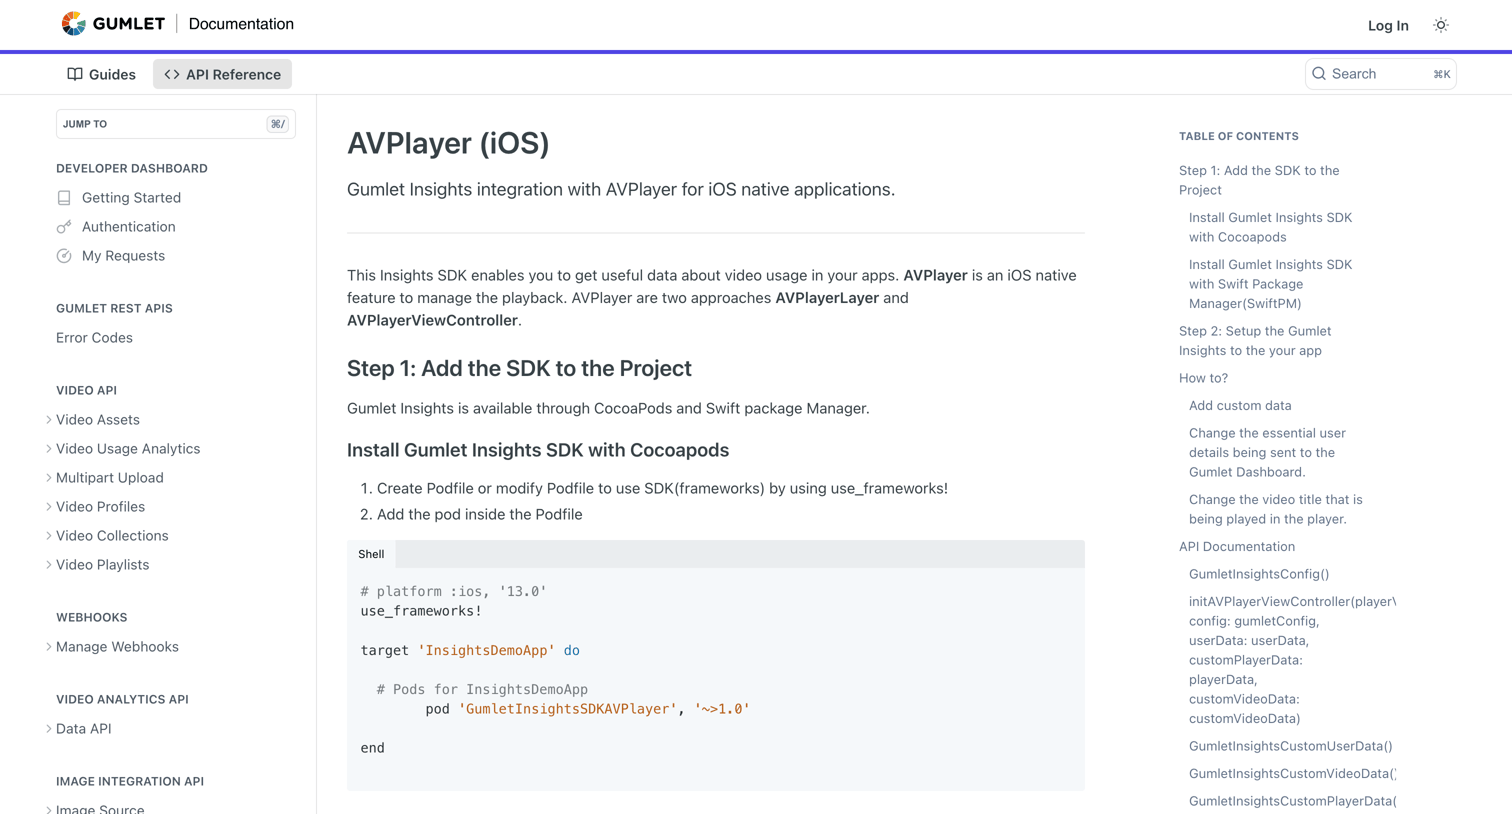
Task: Open Video Collections in sidebar
Action: pyautogui.click(x=112, y=536)
